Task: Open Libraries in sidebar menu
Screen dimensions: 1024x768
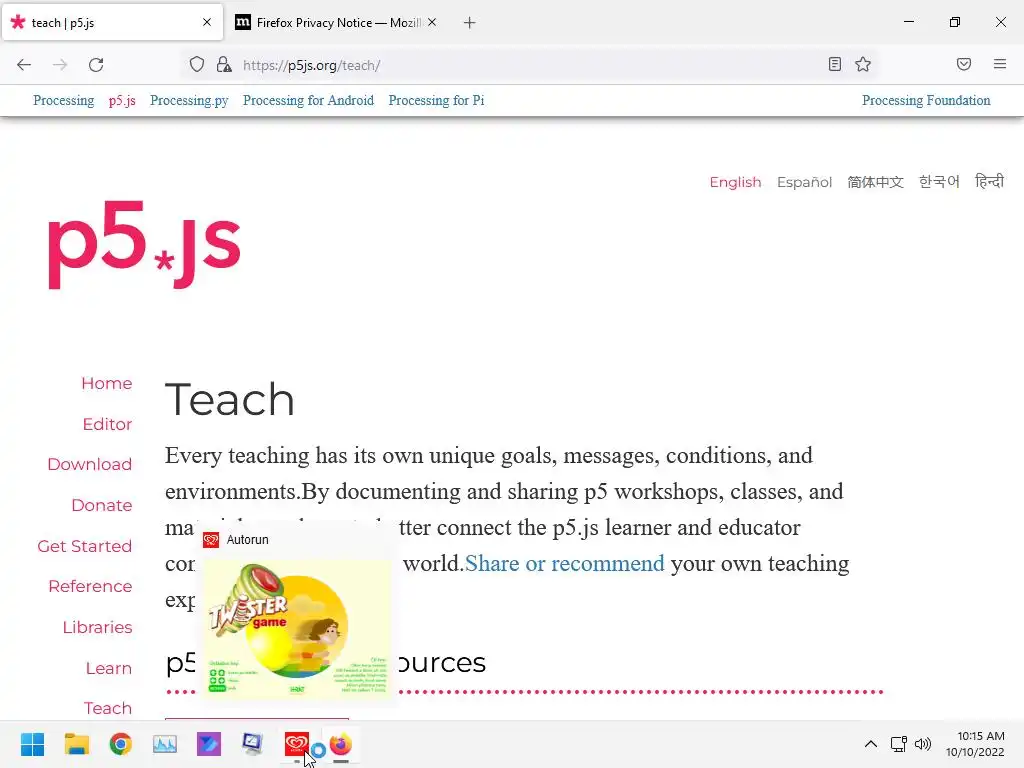Action: point(97,628)
